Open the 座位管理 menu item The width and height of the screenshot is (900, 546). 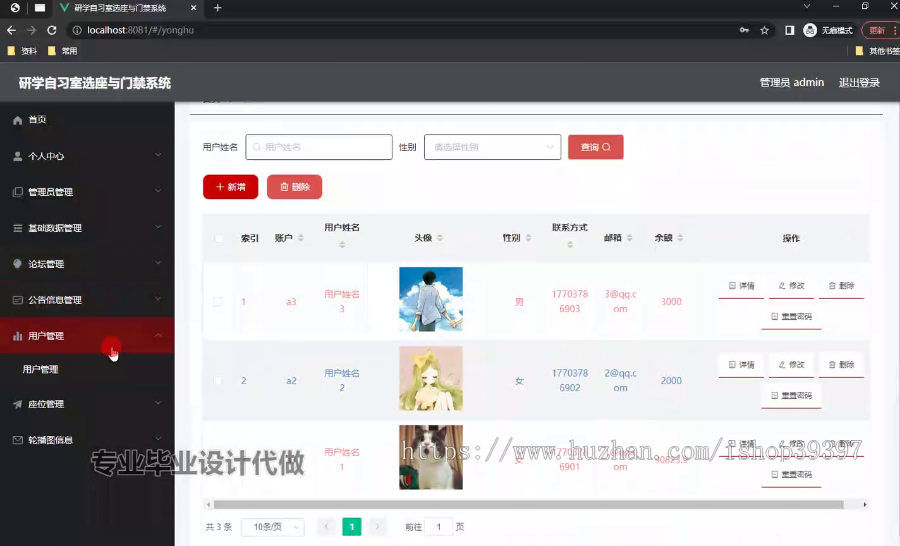click(x=87, y=404)
